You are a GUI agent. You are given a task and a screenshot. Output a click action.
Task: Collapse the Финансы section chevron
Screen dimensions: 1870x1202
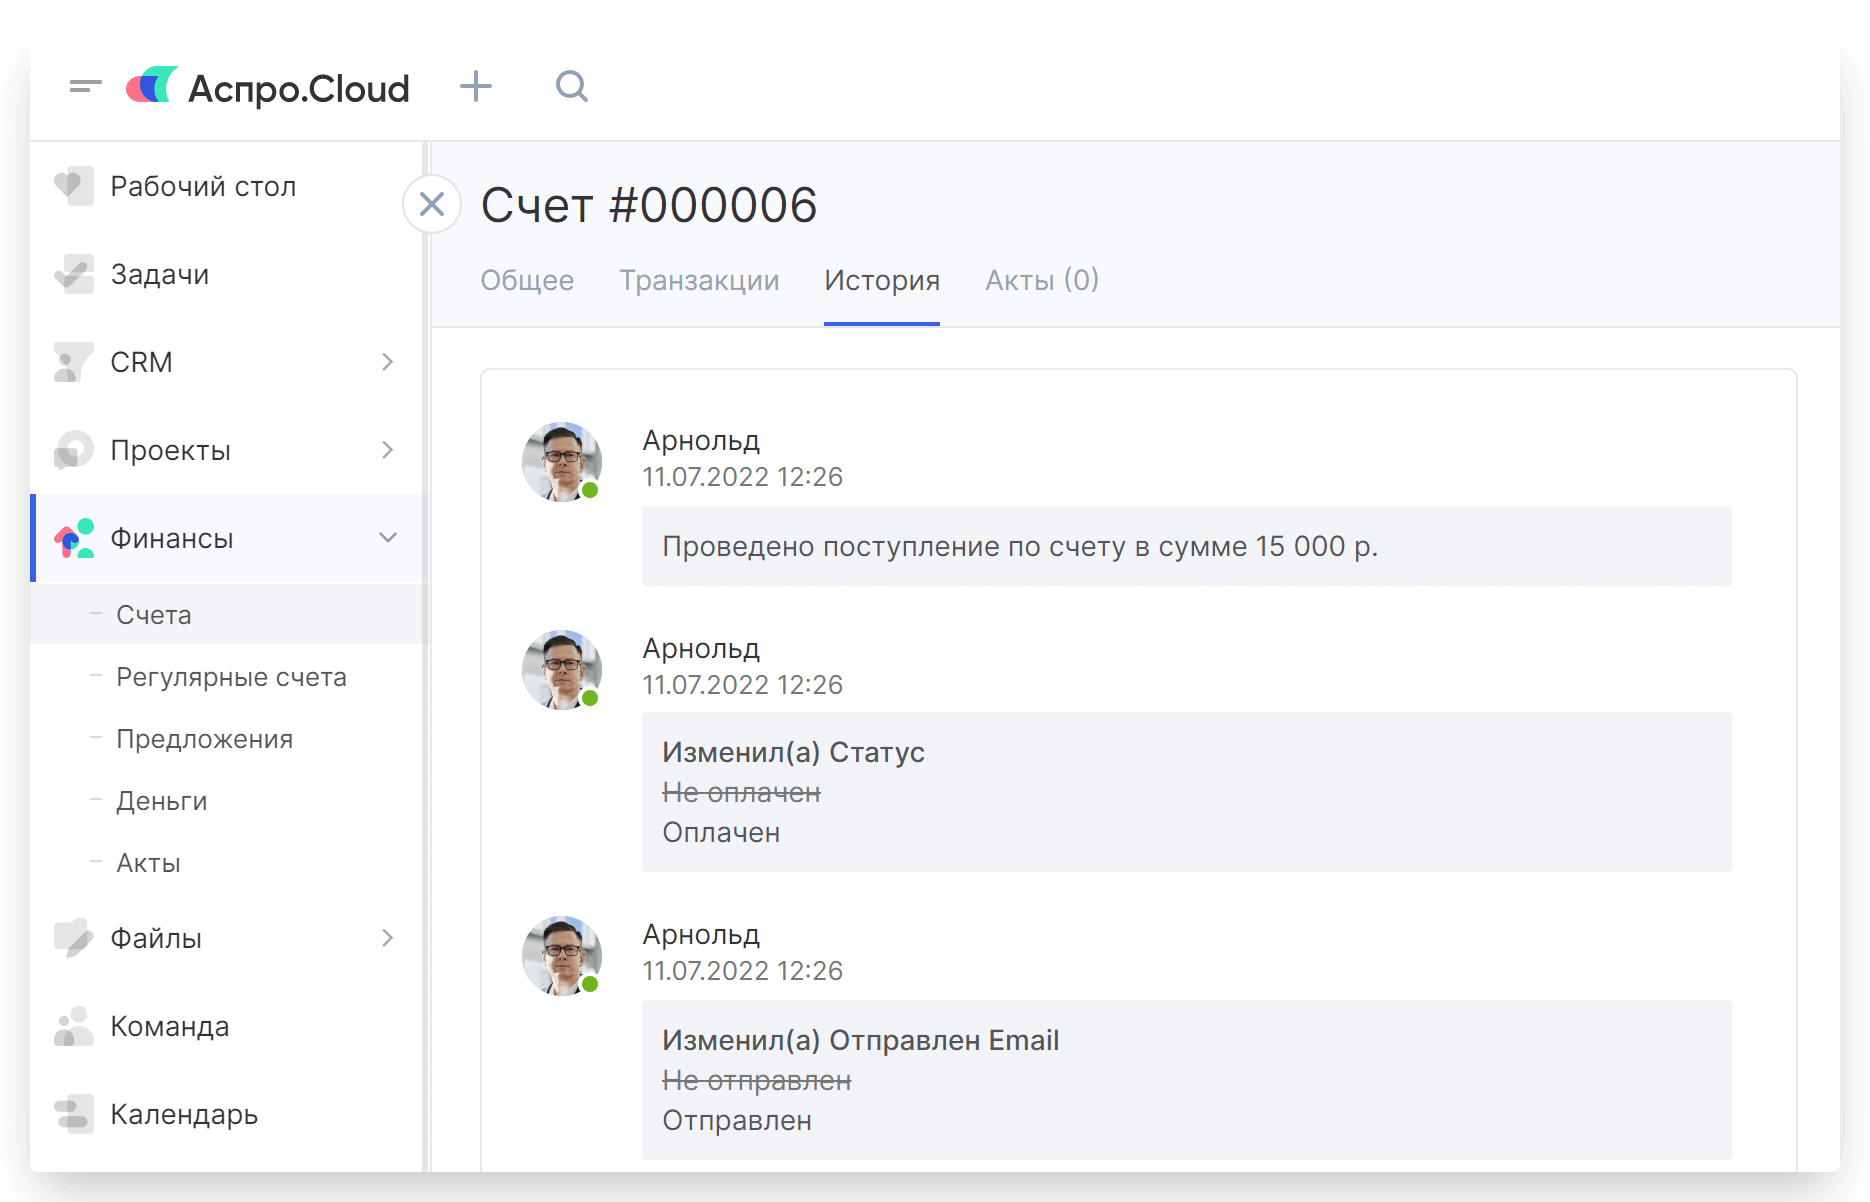coord(388,538)
